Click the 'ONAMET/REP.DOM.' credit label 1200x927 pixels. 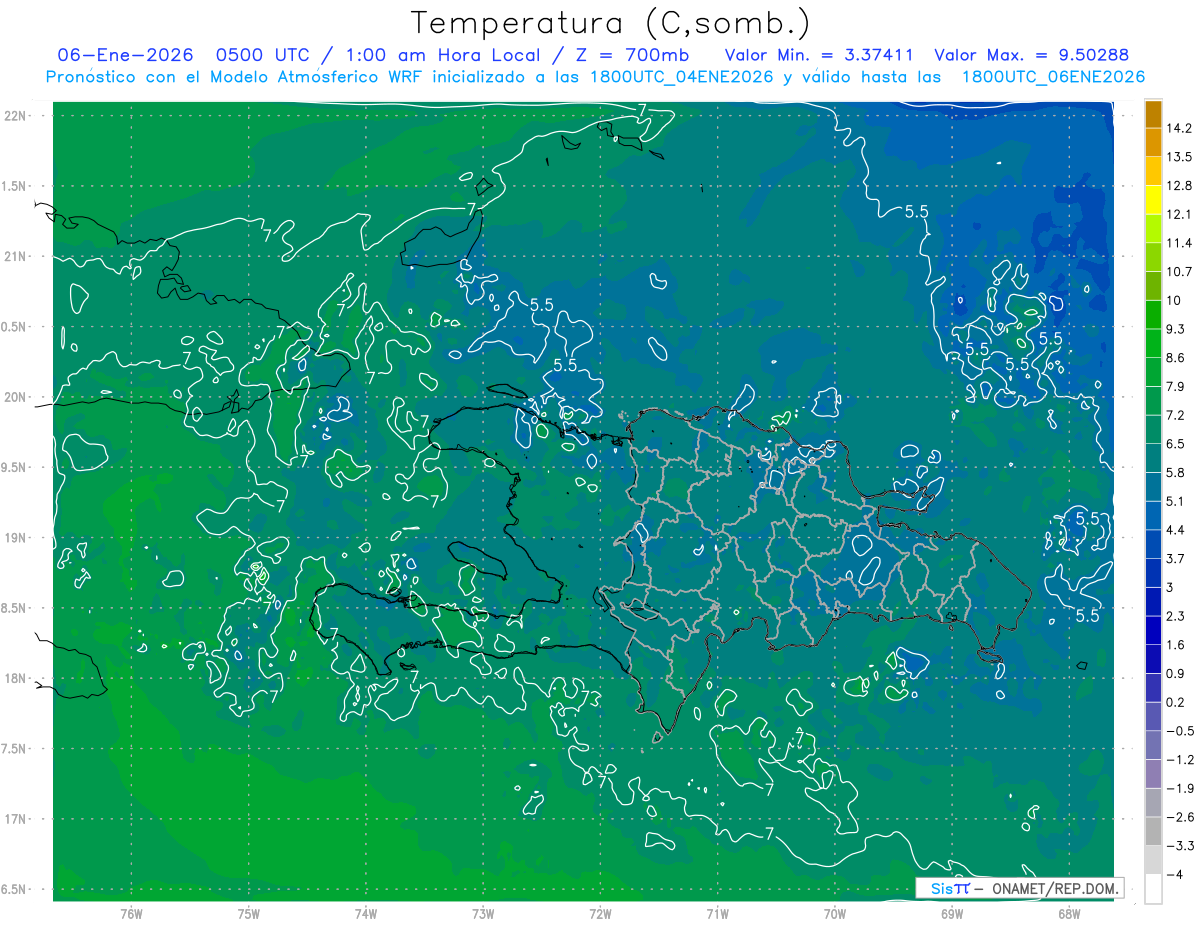coord(1055,888)
